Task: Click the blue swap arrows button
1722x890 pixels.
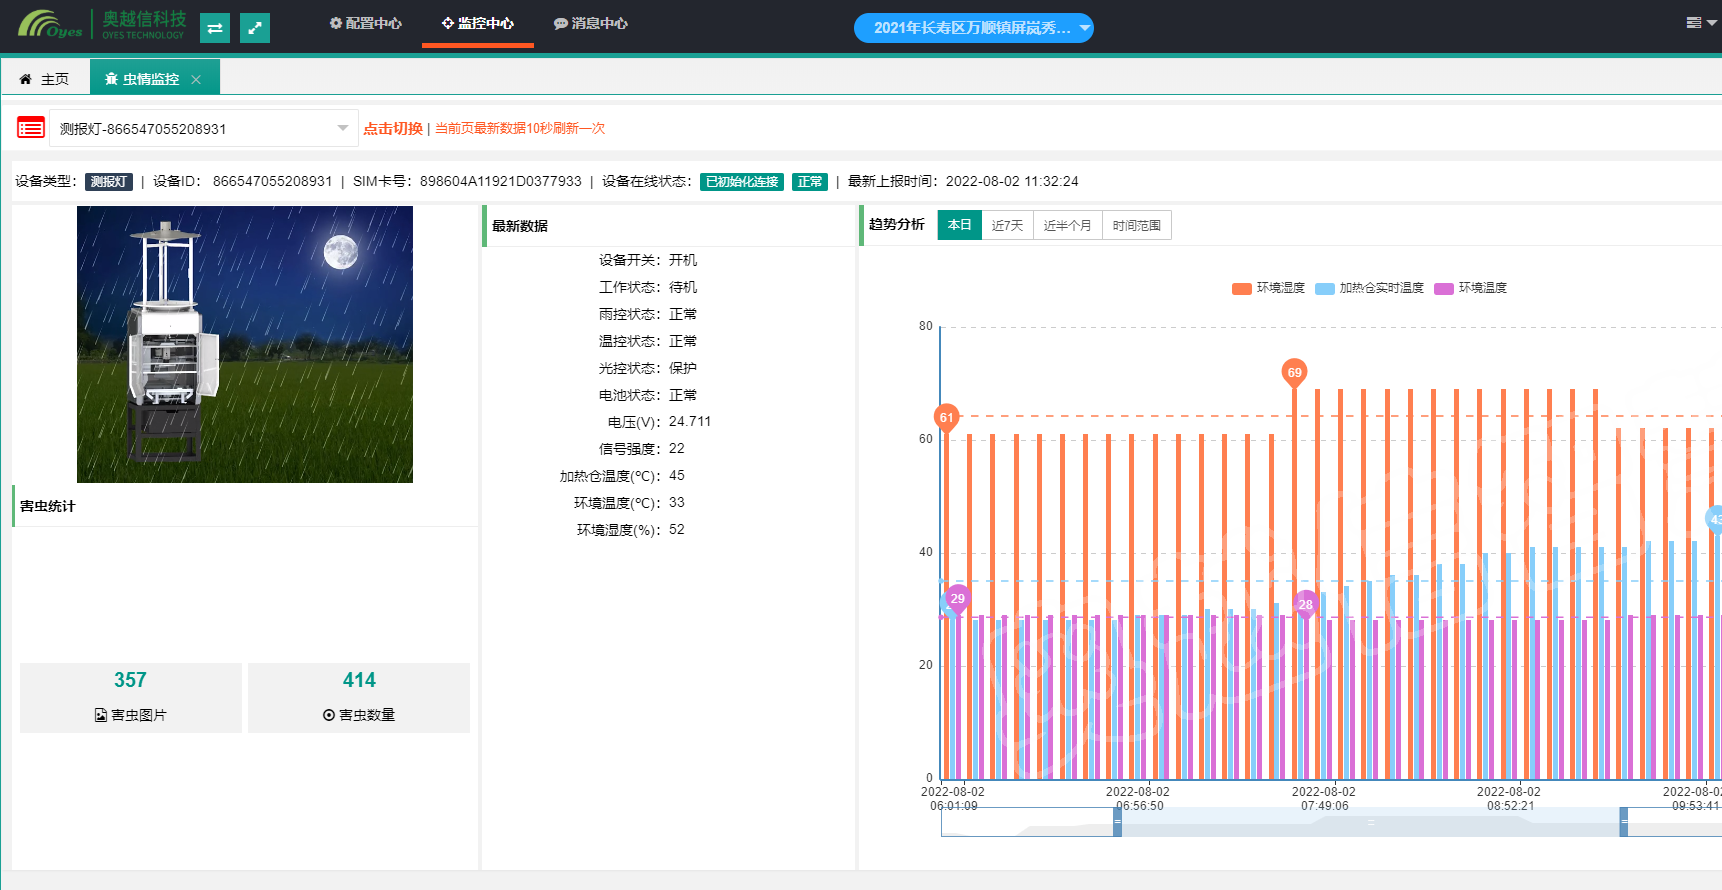Action: point(215,28)
